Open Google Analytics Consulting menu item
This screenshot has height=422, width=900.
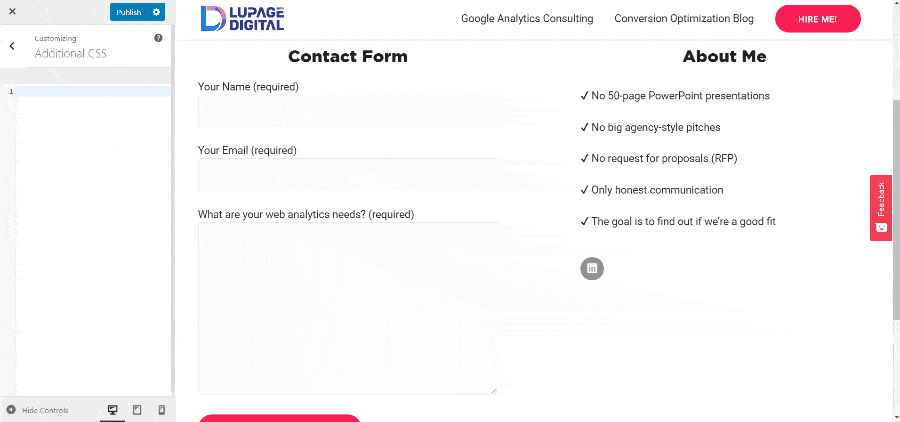[527, 18]
